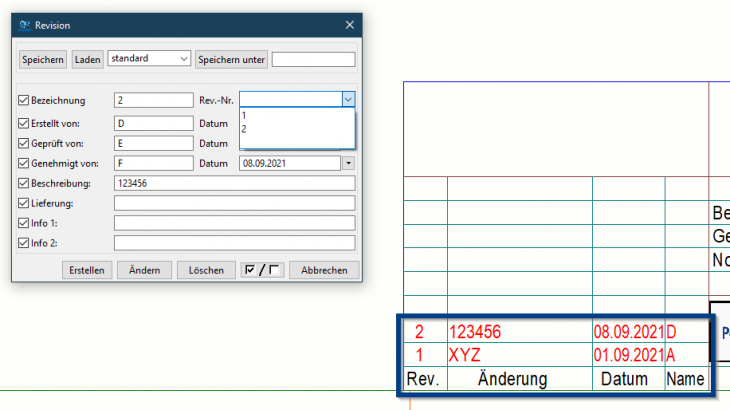Toggle the Geprüft von checkbox

pos(23,143)
